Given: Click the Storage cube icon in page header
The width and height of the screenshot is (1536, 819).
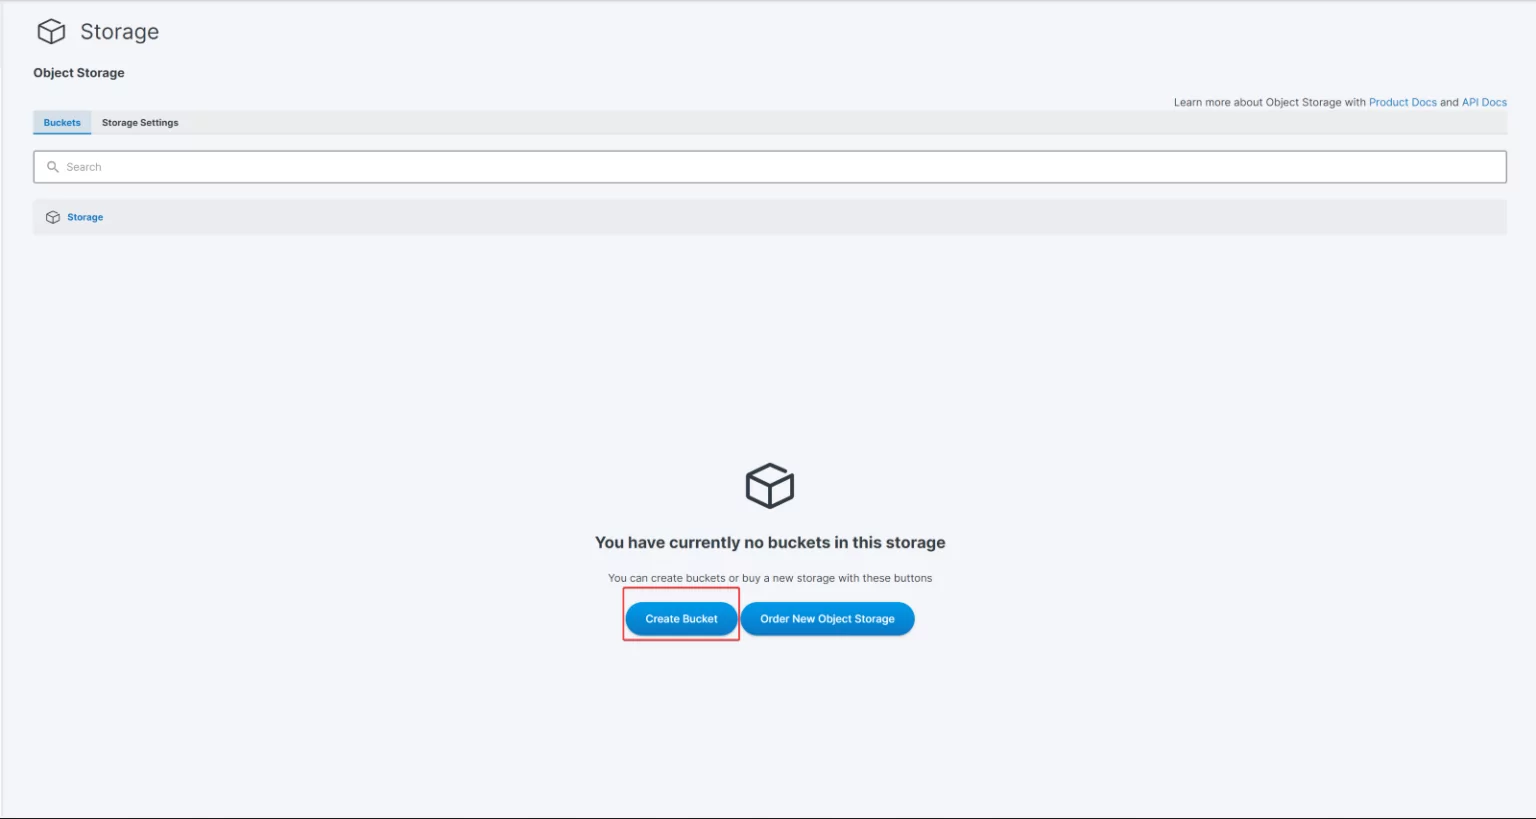Looking at the screenshot, I should pos(51,32).
